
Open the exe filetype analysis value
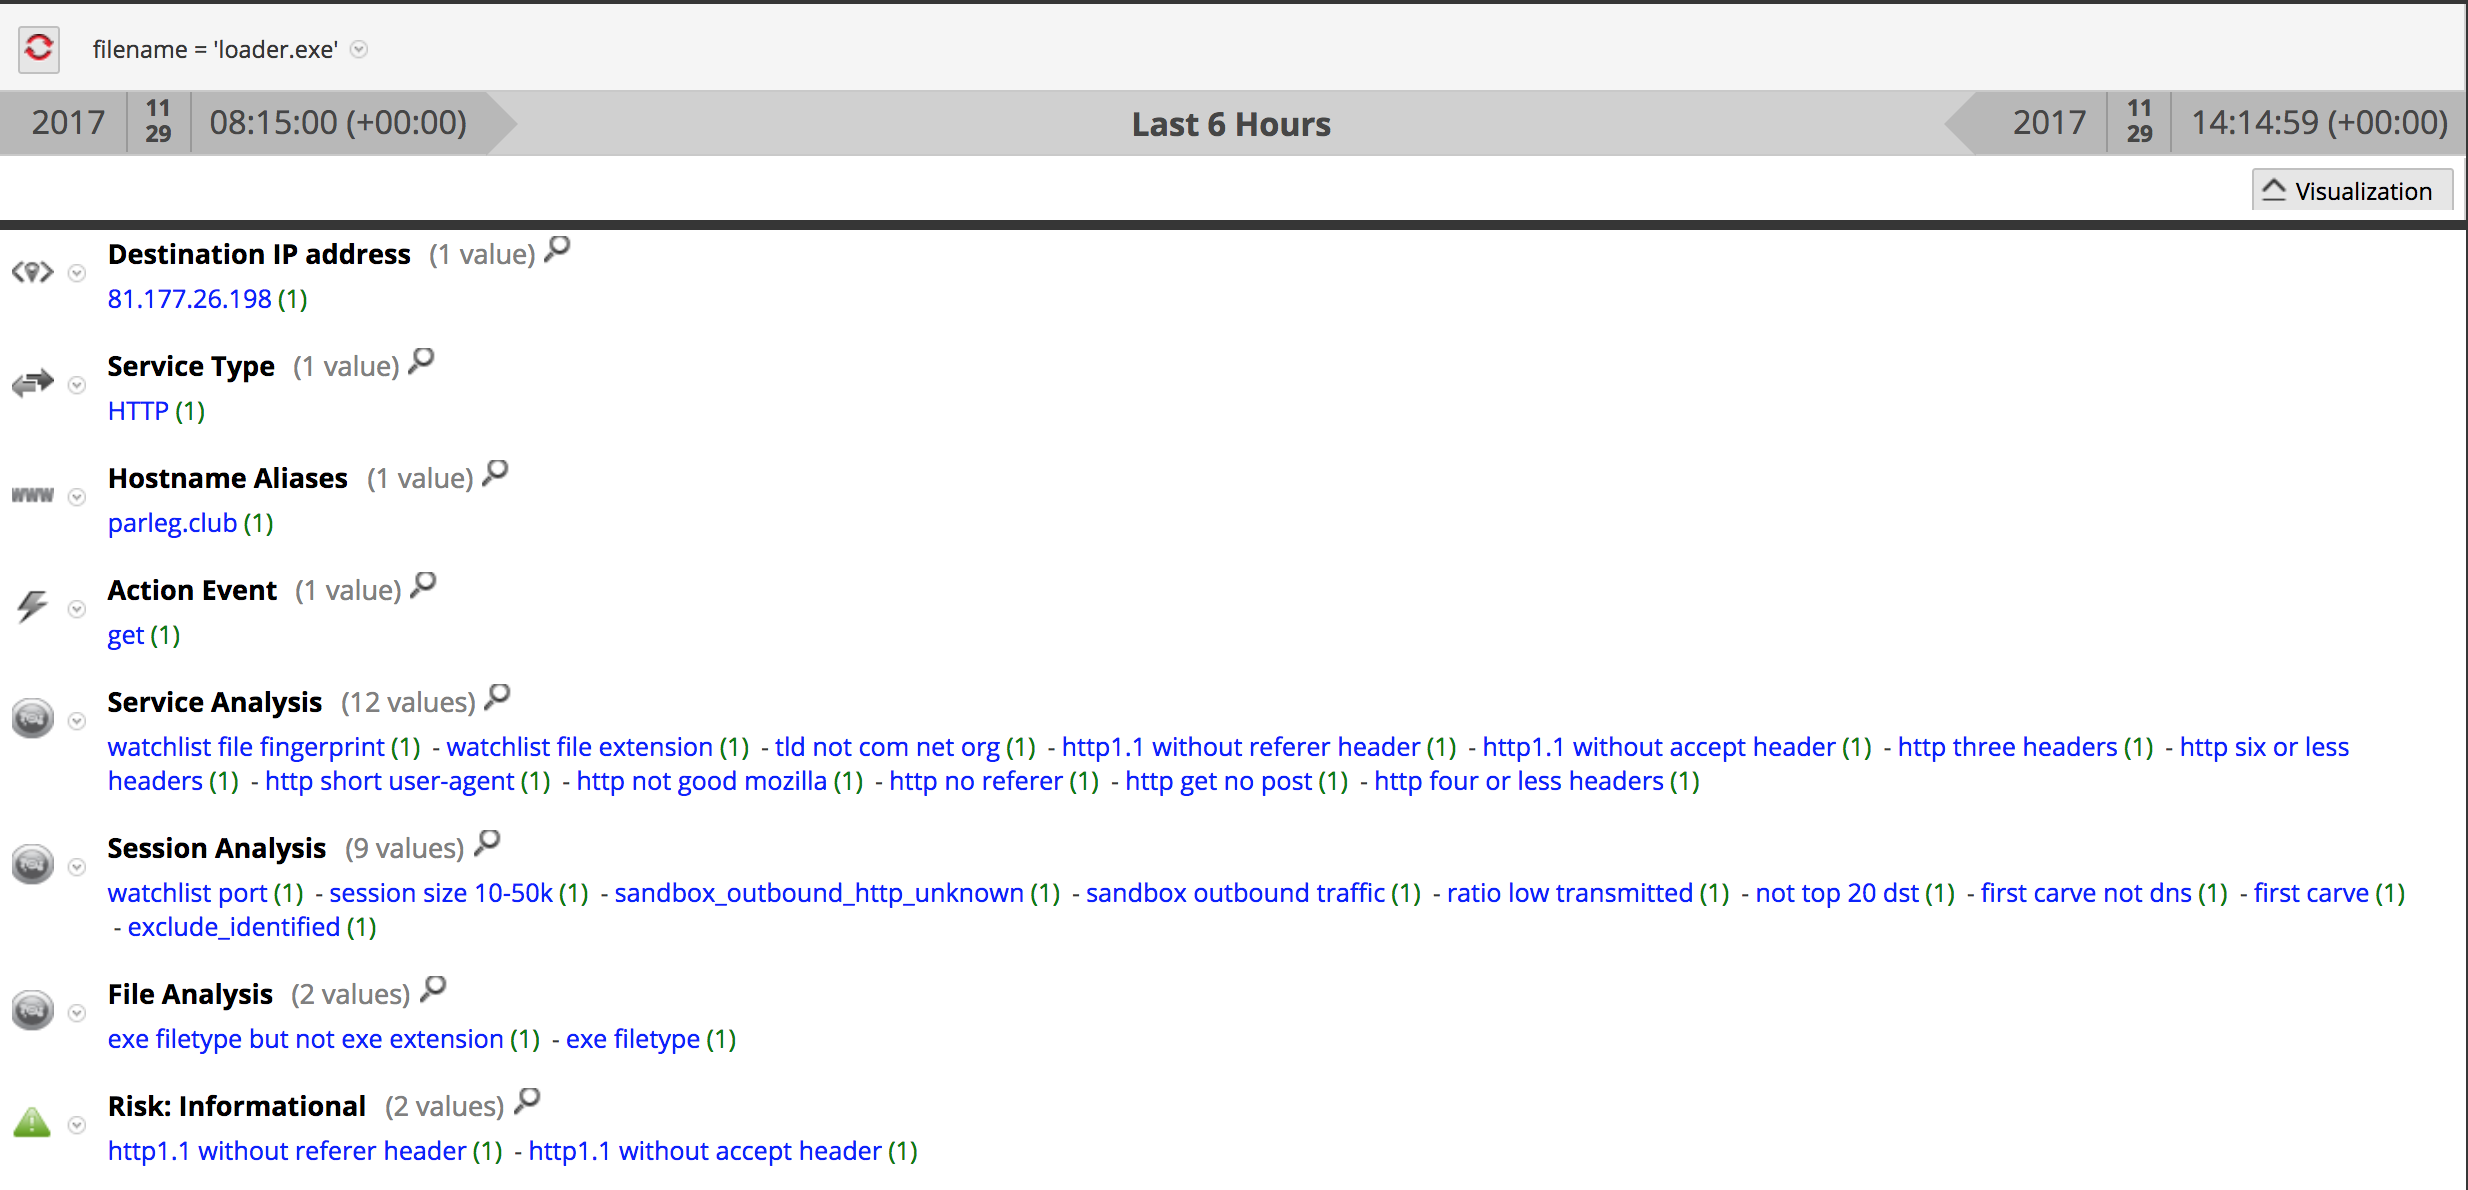[x=633, y=1038]
